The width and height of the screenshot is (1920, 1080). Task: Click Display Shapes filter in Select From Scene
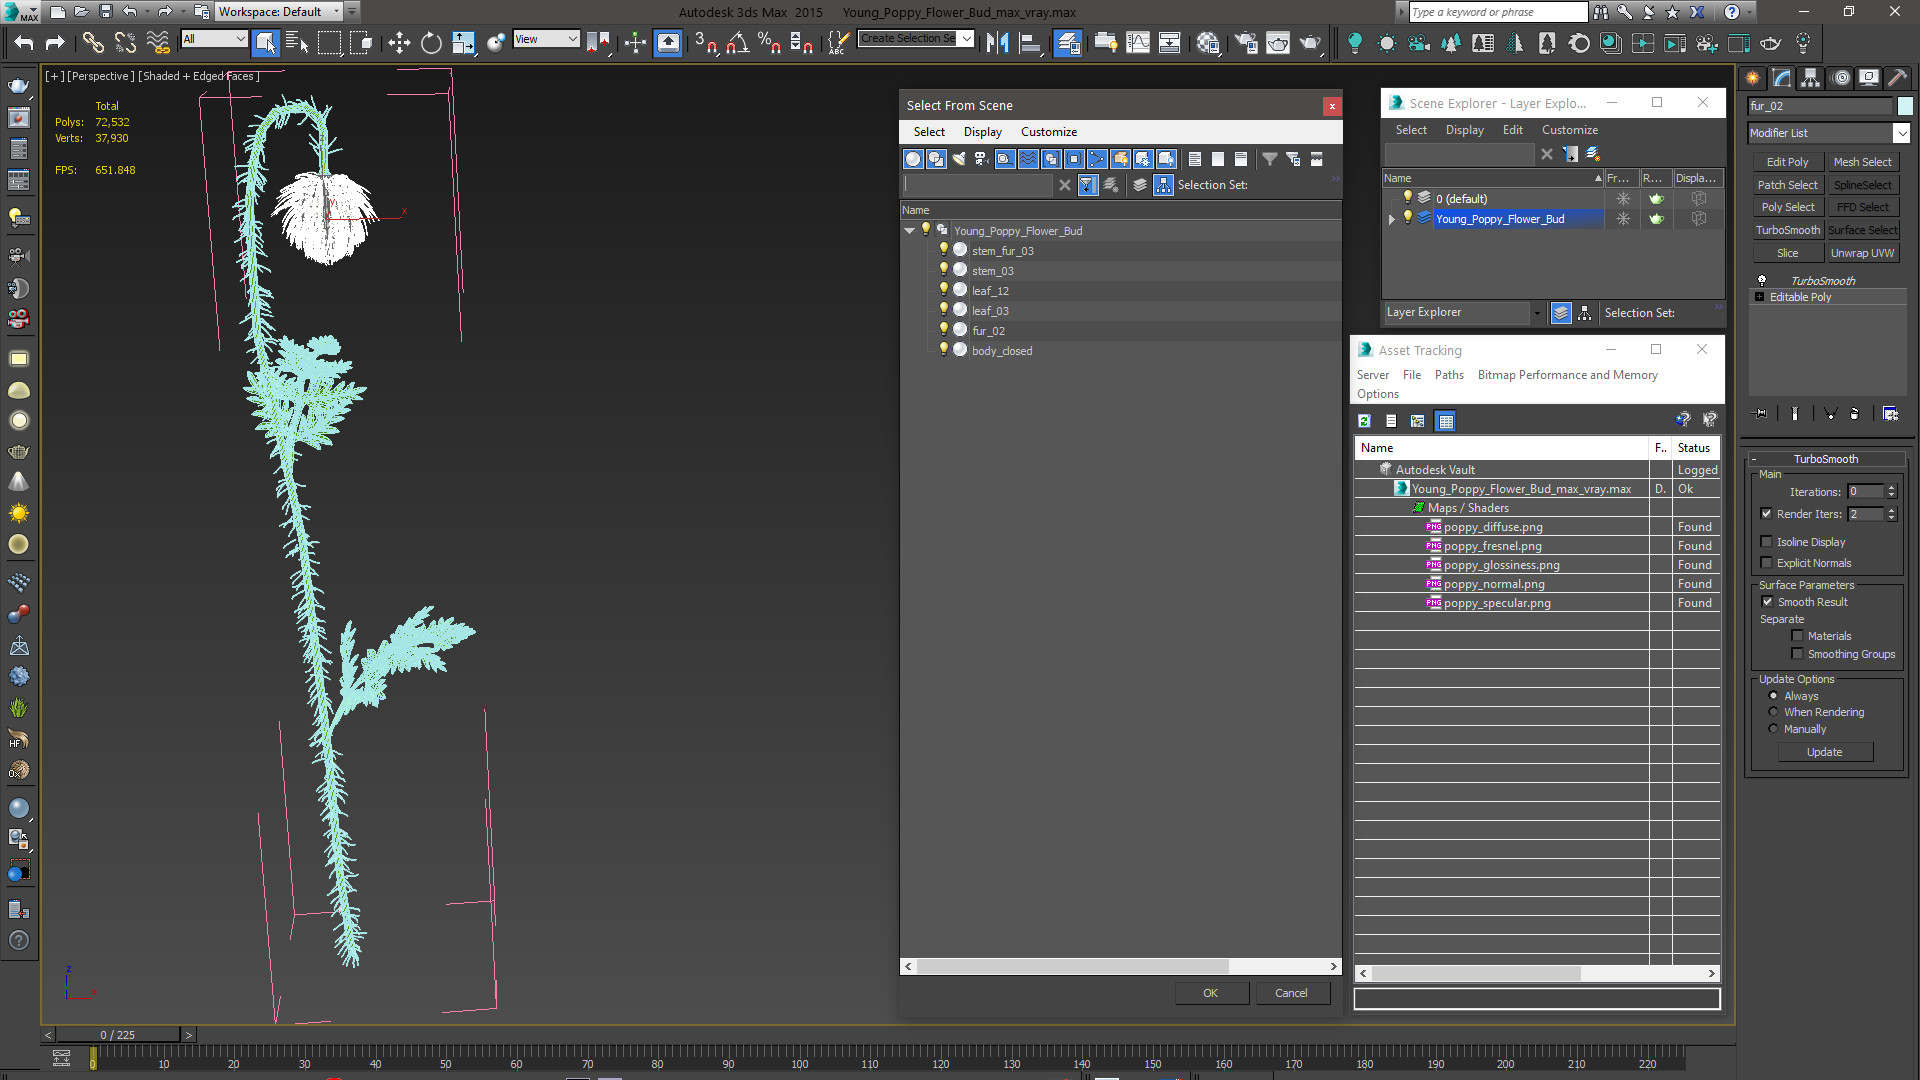pos(936,159)
